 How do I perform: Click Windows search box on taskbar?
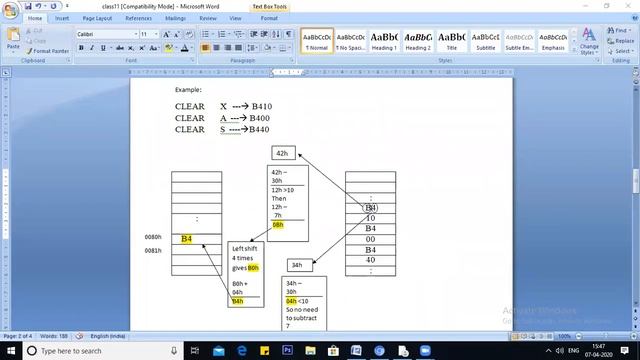tap(101, 351)
